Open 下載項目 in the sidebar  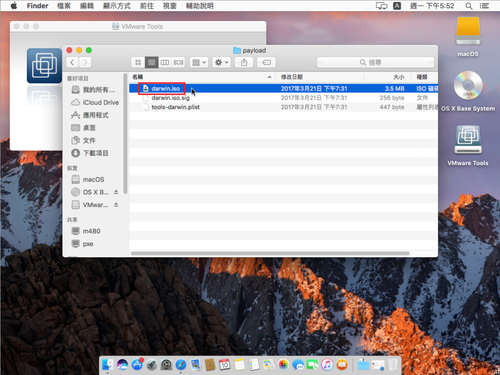coord(90,153)
